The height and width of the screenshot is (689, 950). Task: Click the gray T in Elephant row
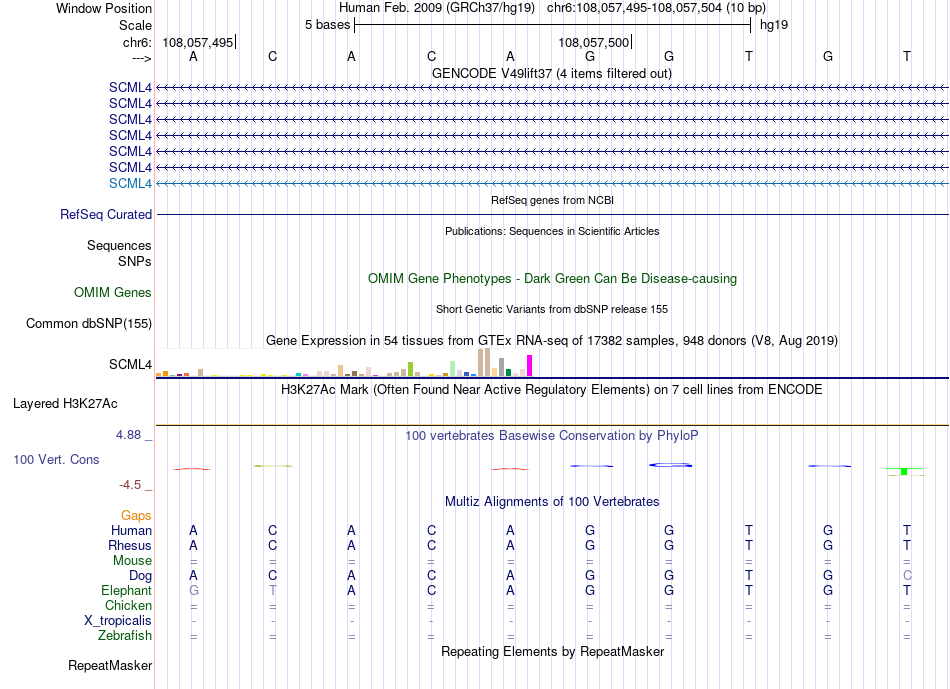[273, 590]
